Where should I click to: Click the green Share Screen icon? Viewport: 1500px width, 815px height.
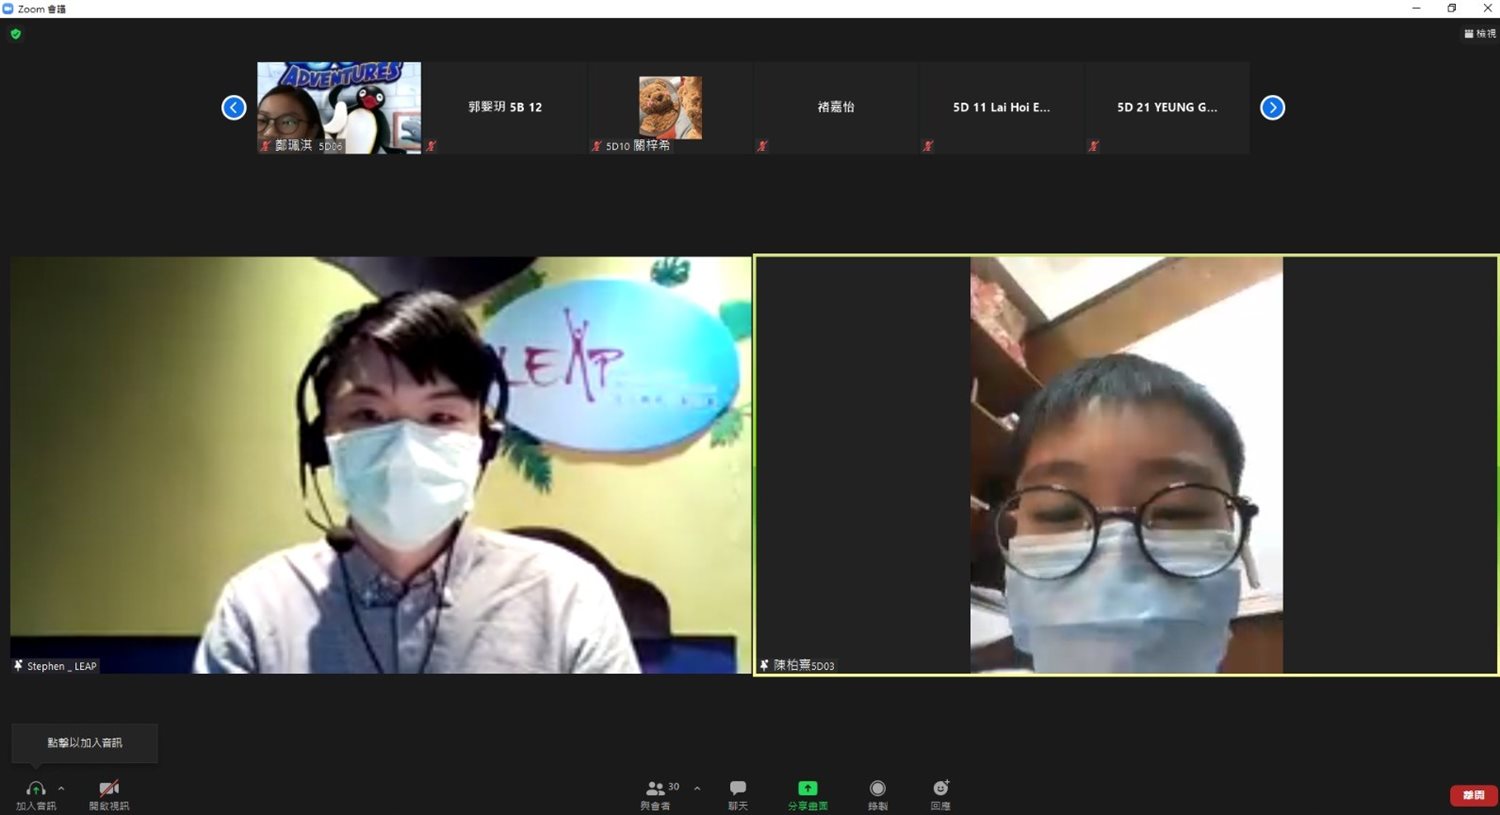[807, 789]
